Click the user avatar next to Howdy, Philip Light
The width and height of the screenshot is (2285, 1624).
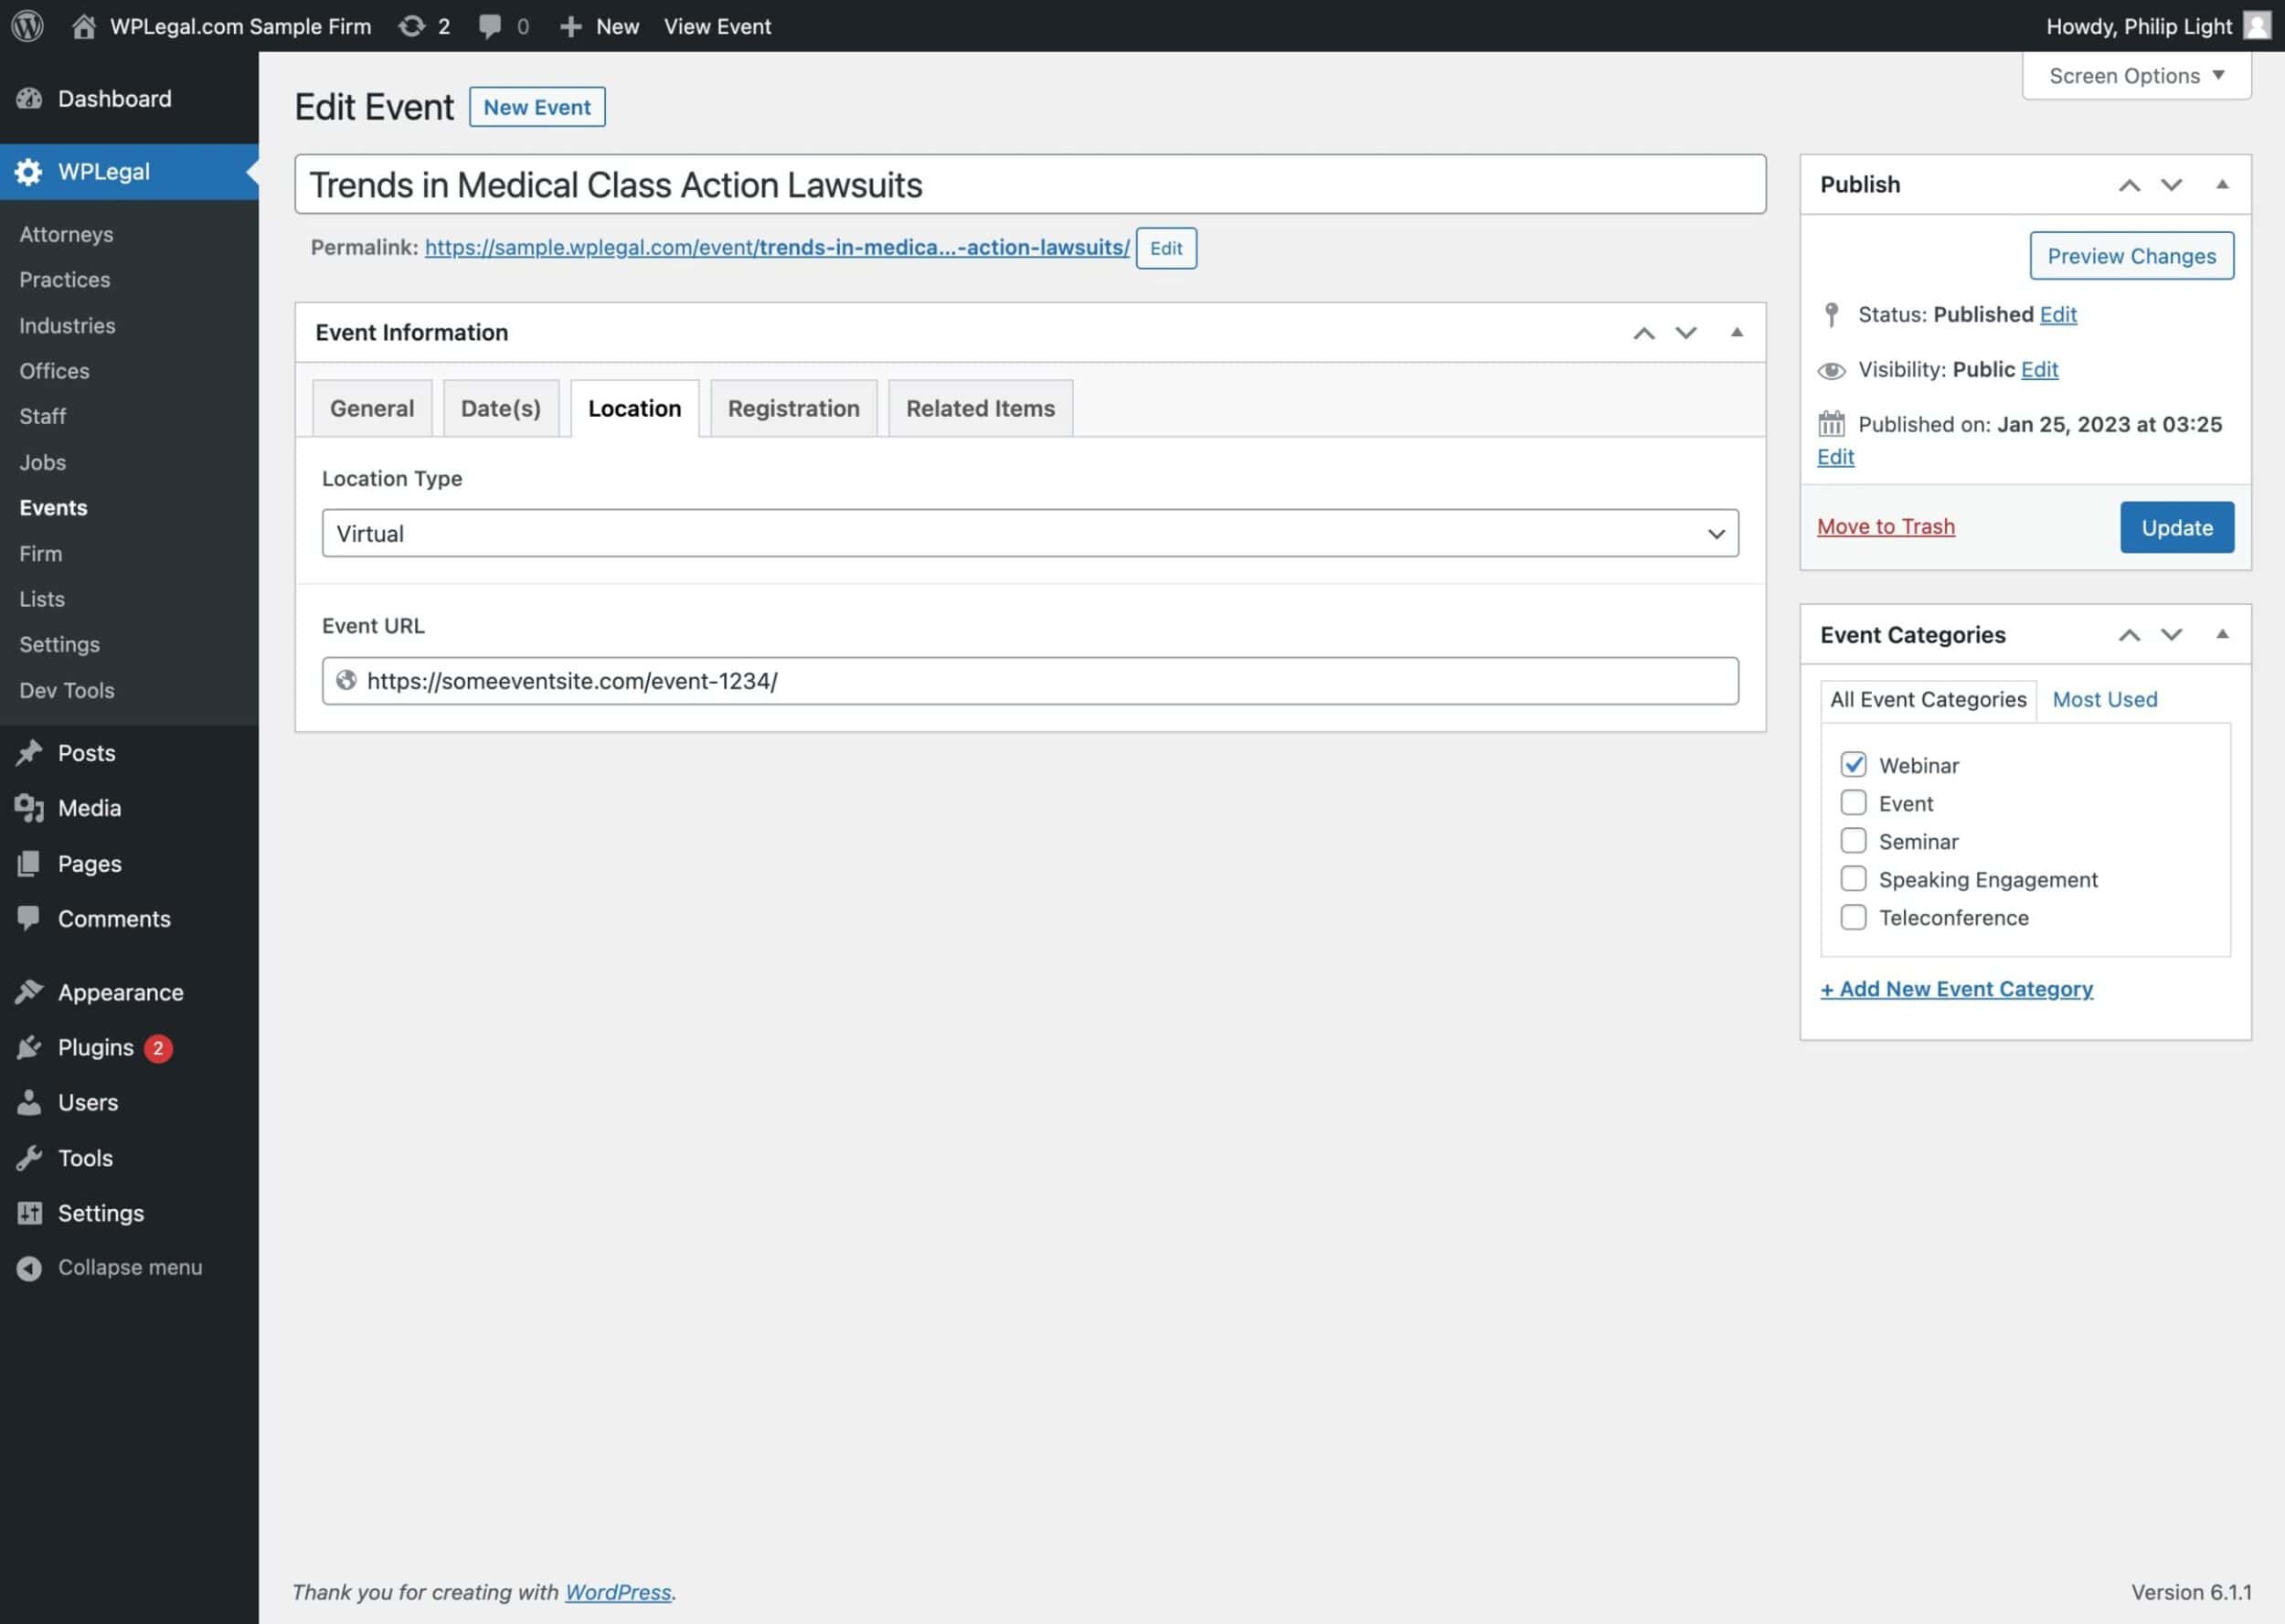click(x=2256, y=25)
